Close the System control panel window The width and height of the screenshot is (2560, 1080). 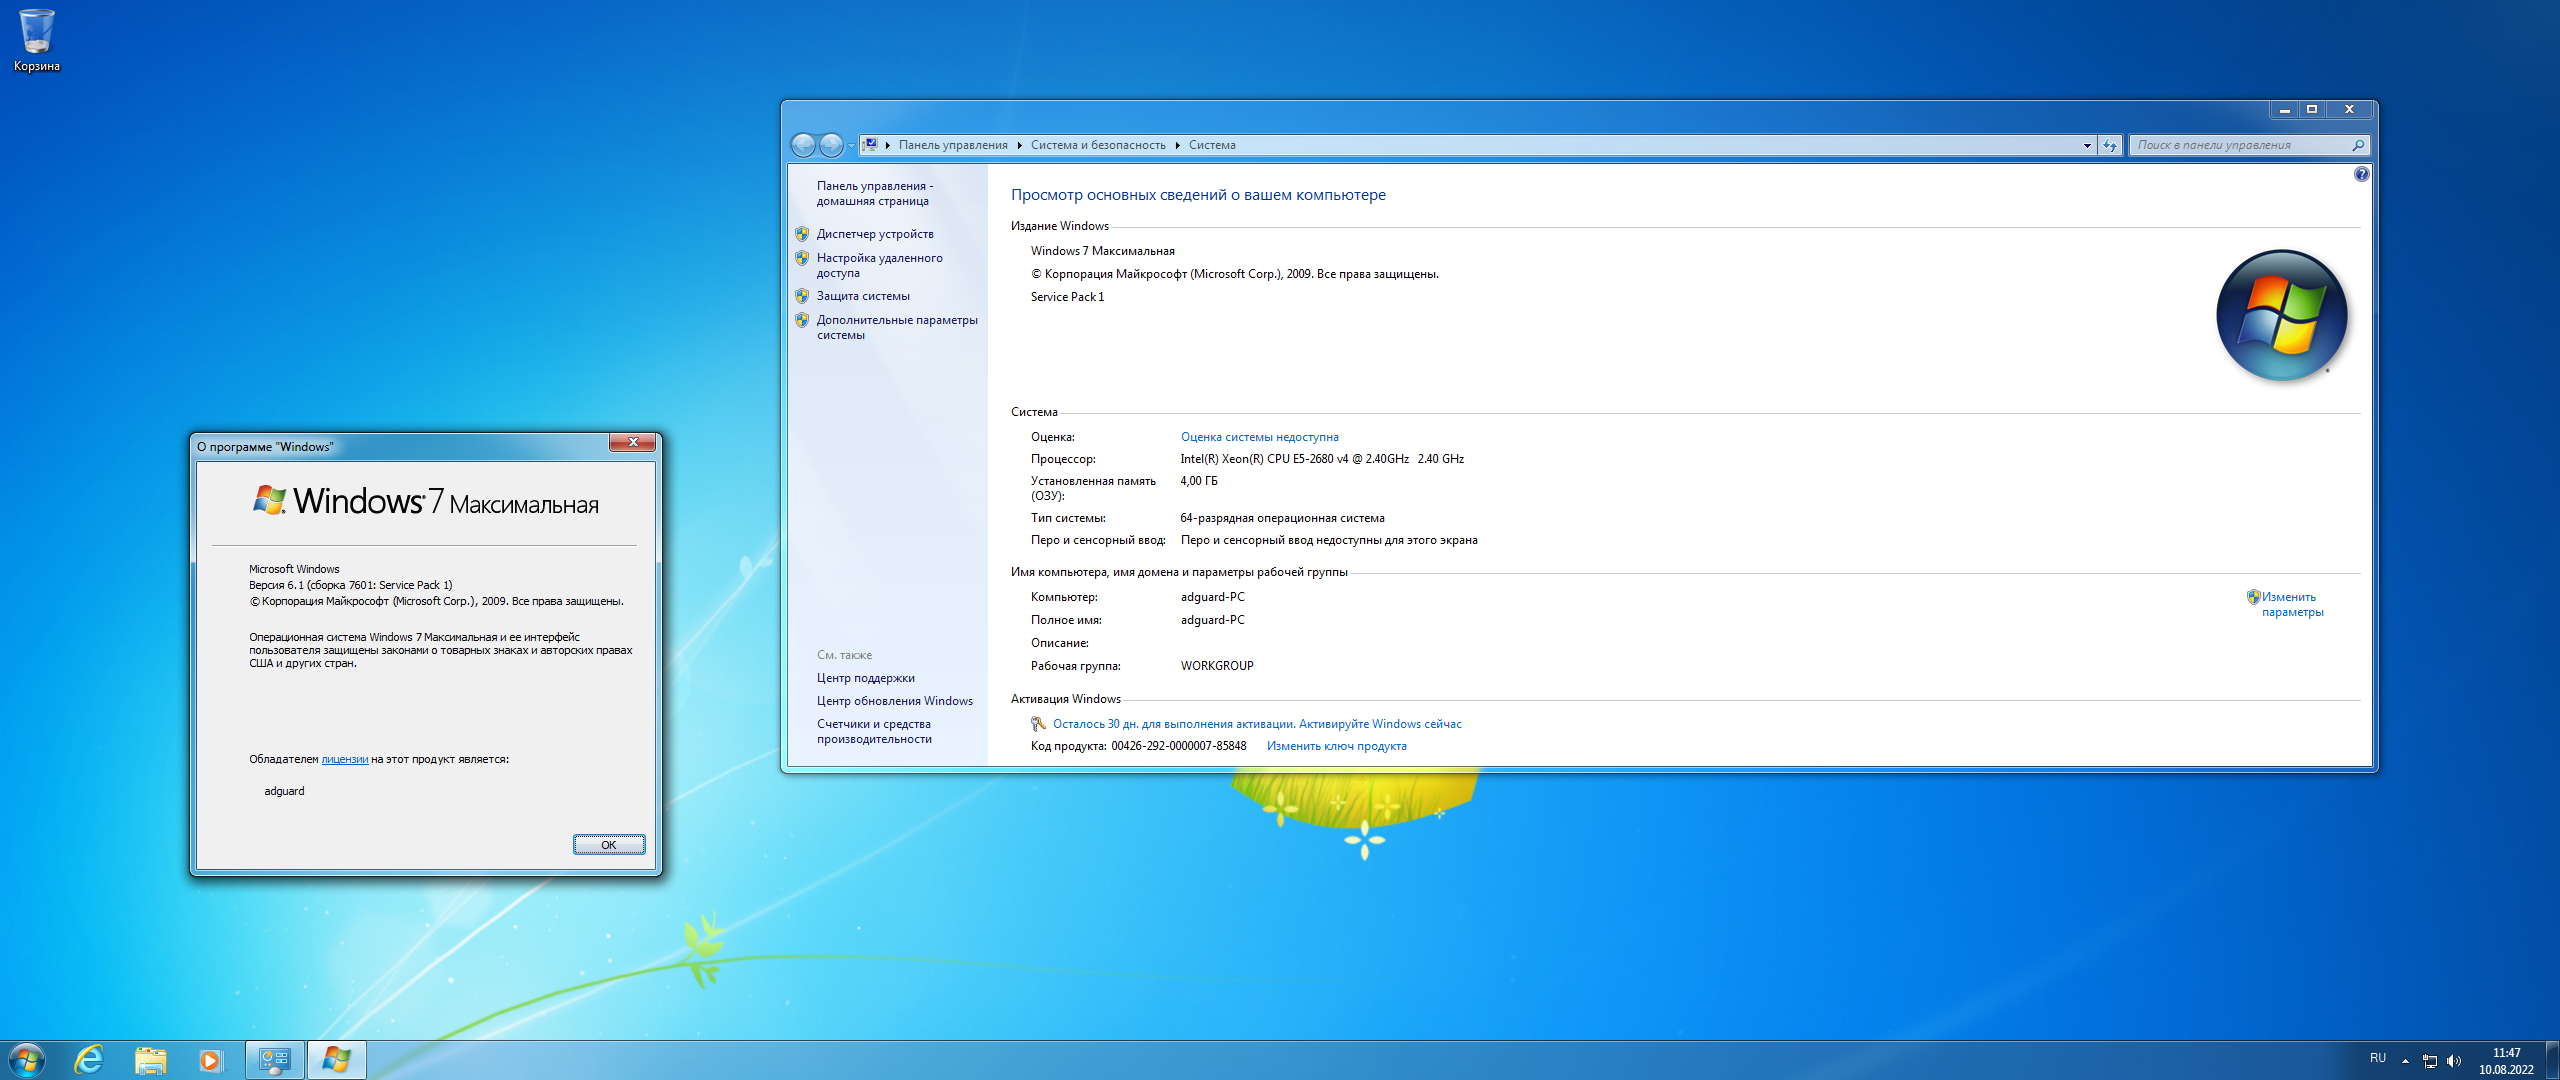click(2350, 109)
